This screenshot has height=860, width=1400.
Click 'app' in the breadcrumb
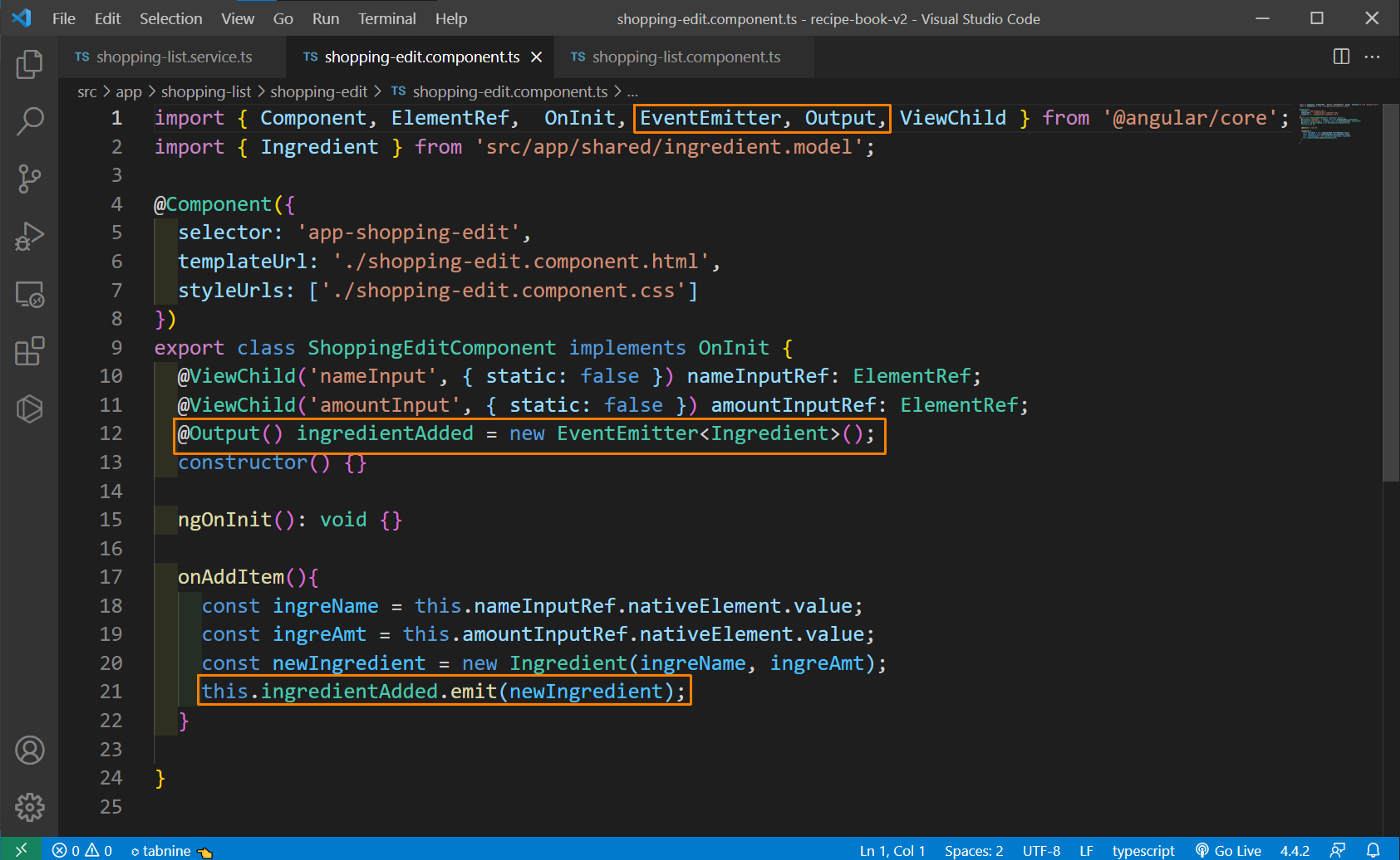129,91
